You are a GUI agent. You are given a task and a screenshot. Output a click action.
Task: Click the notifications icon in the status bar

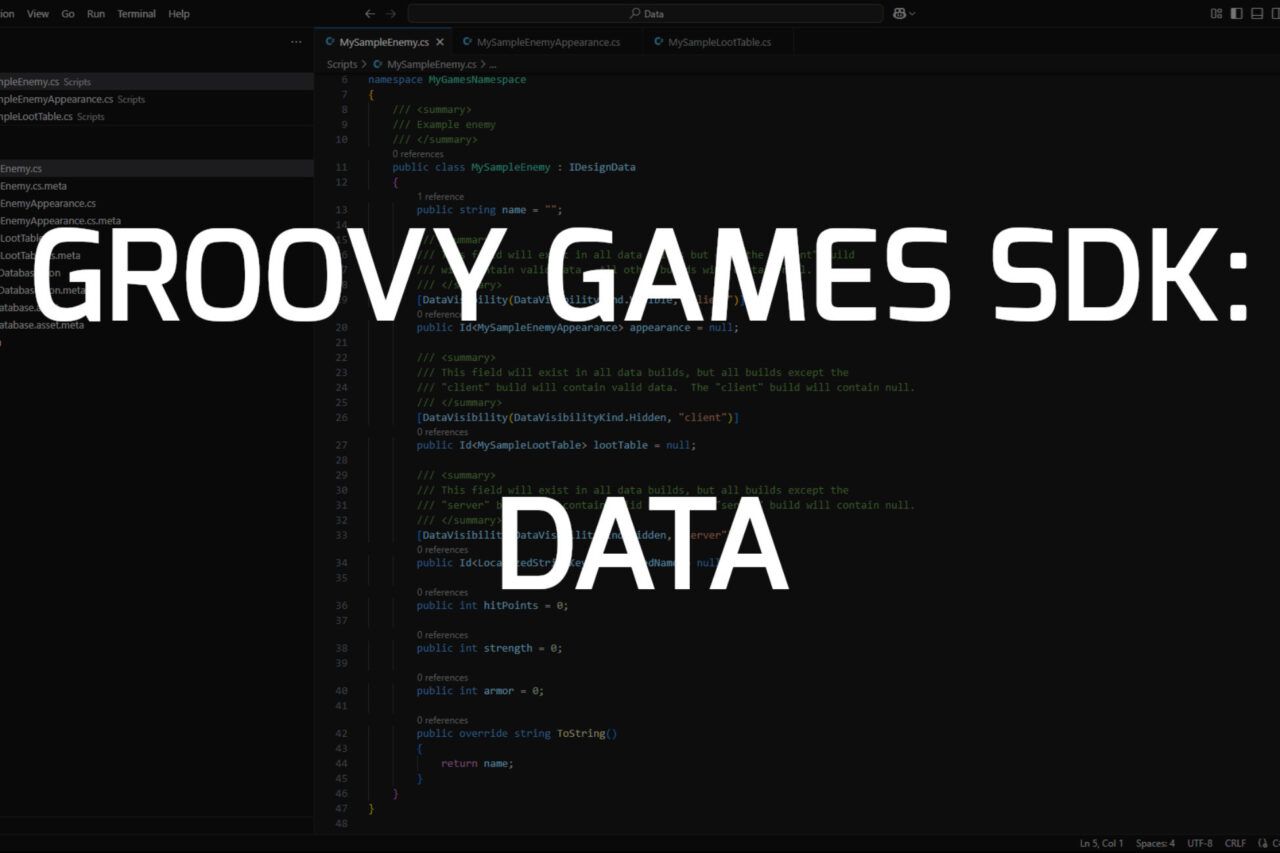point(1273,843)
